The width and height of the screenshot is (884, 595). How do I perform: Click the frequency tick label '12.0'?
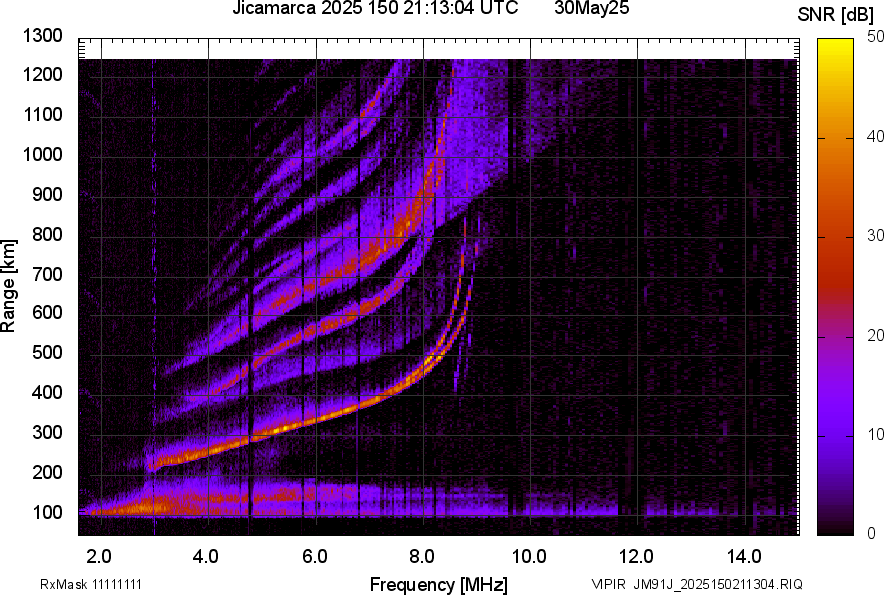pos(637,557)
